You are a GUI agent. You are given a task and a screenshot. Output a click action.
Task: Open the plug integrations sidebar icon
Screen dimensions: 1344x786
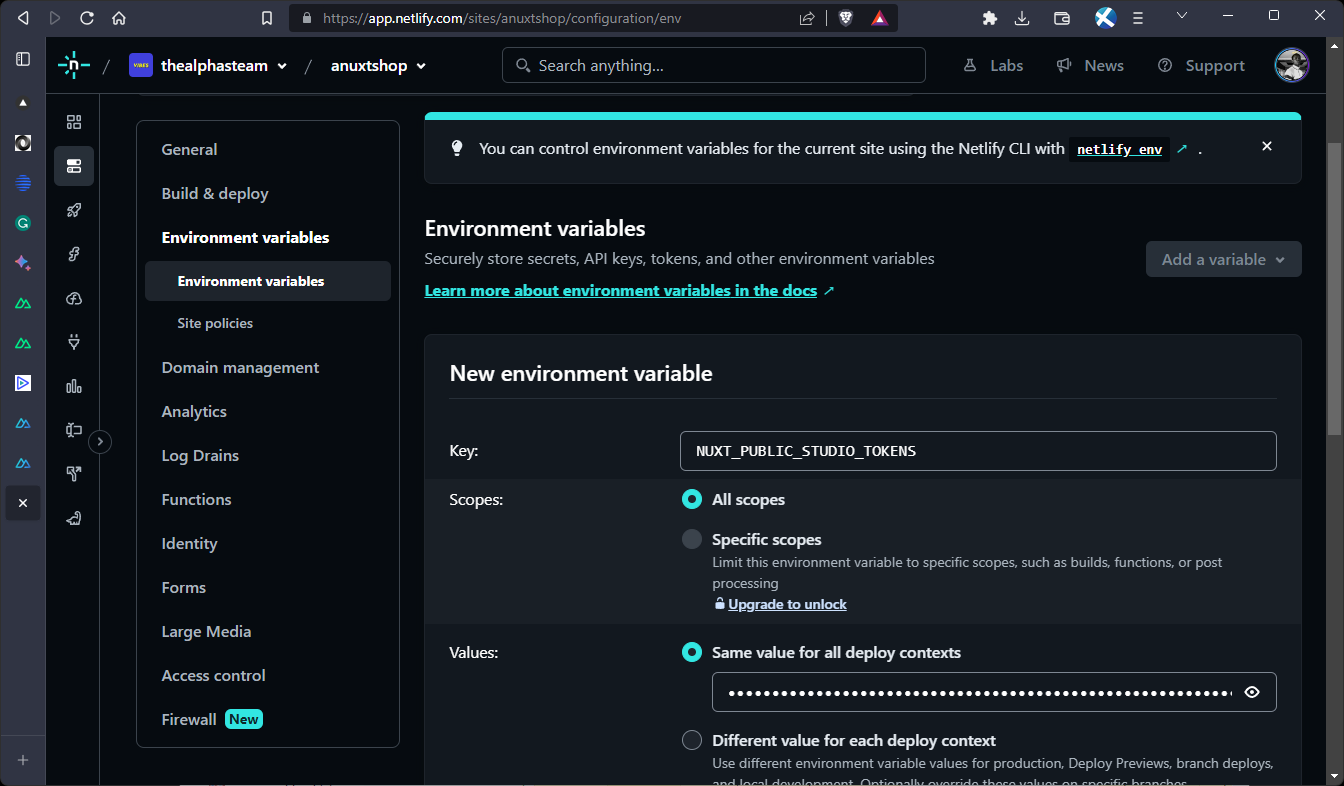[74, 342]
